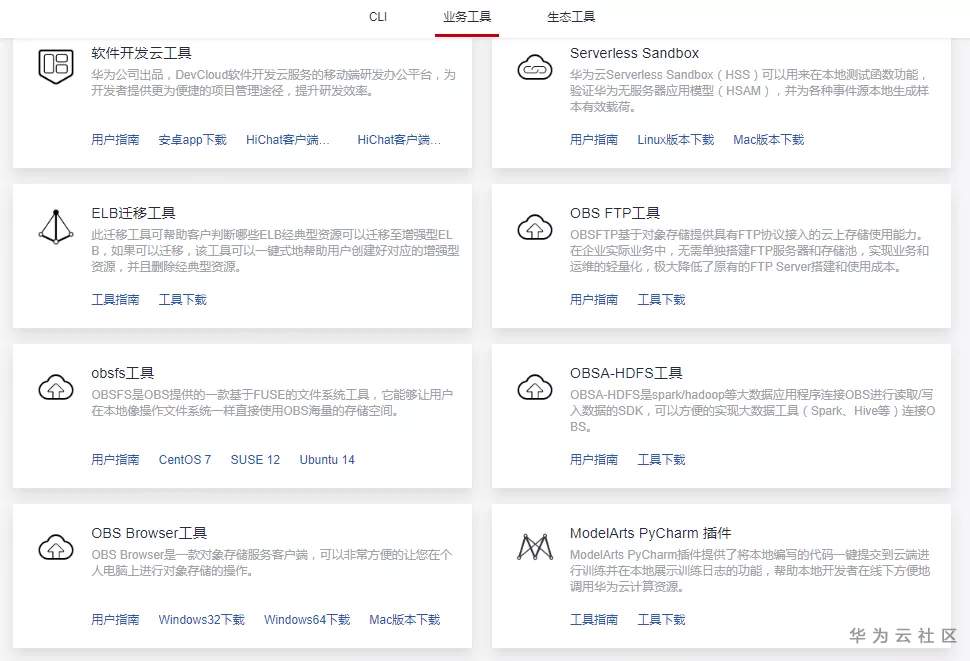
Task: Open 用户指南 for 软件开发云工具
Action: [115, 140]
